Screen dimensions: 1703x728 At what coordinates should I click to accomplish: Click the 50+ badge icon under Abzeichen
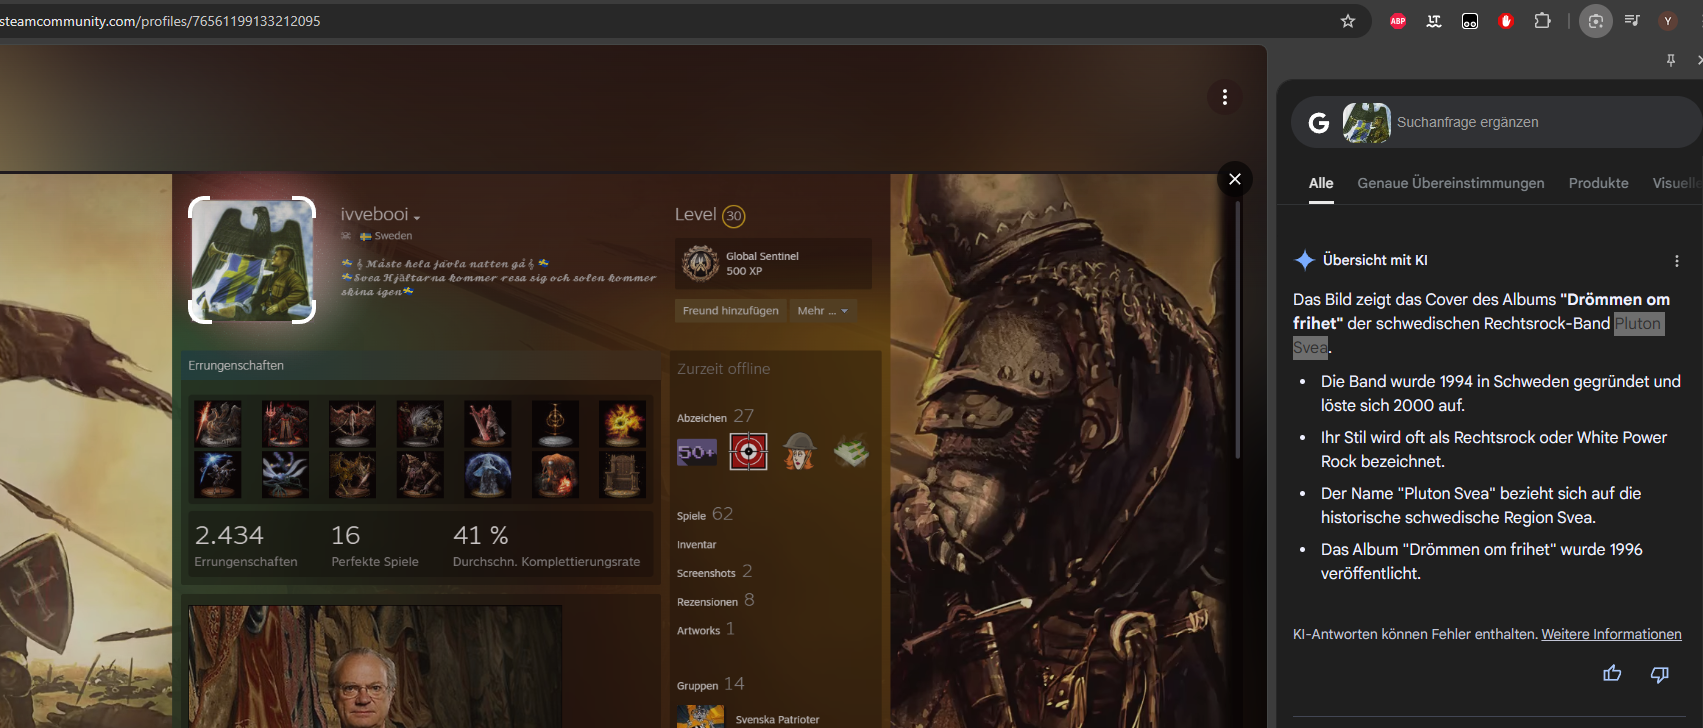[697, 452]
